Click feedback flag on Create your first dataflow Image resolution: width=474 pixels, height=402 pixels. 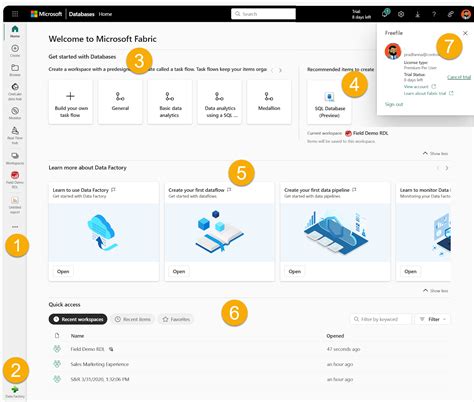[229, 190]
